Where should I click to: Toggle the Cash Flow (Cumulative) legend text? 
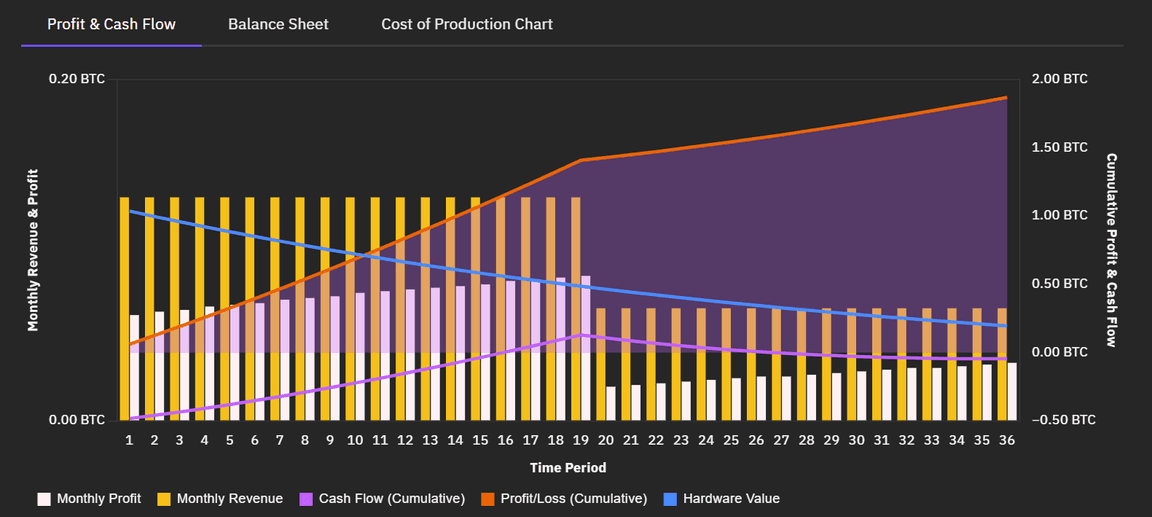[392, 498]
